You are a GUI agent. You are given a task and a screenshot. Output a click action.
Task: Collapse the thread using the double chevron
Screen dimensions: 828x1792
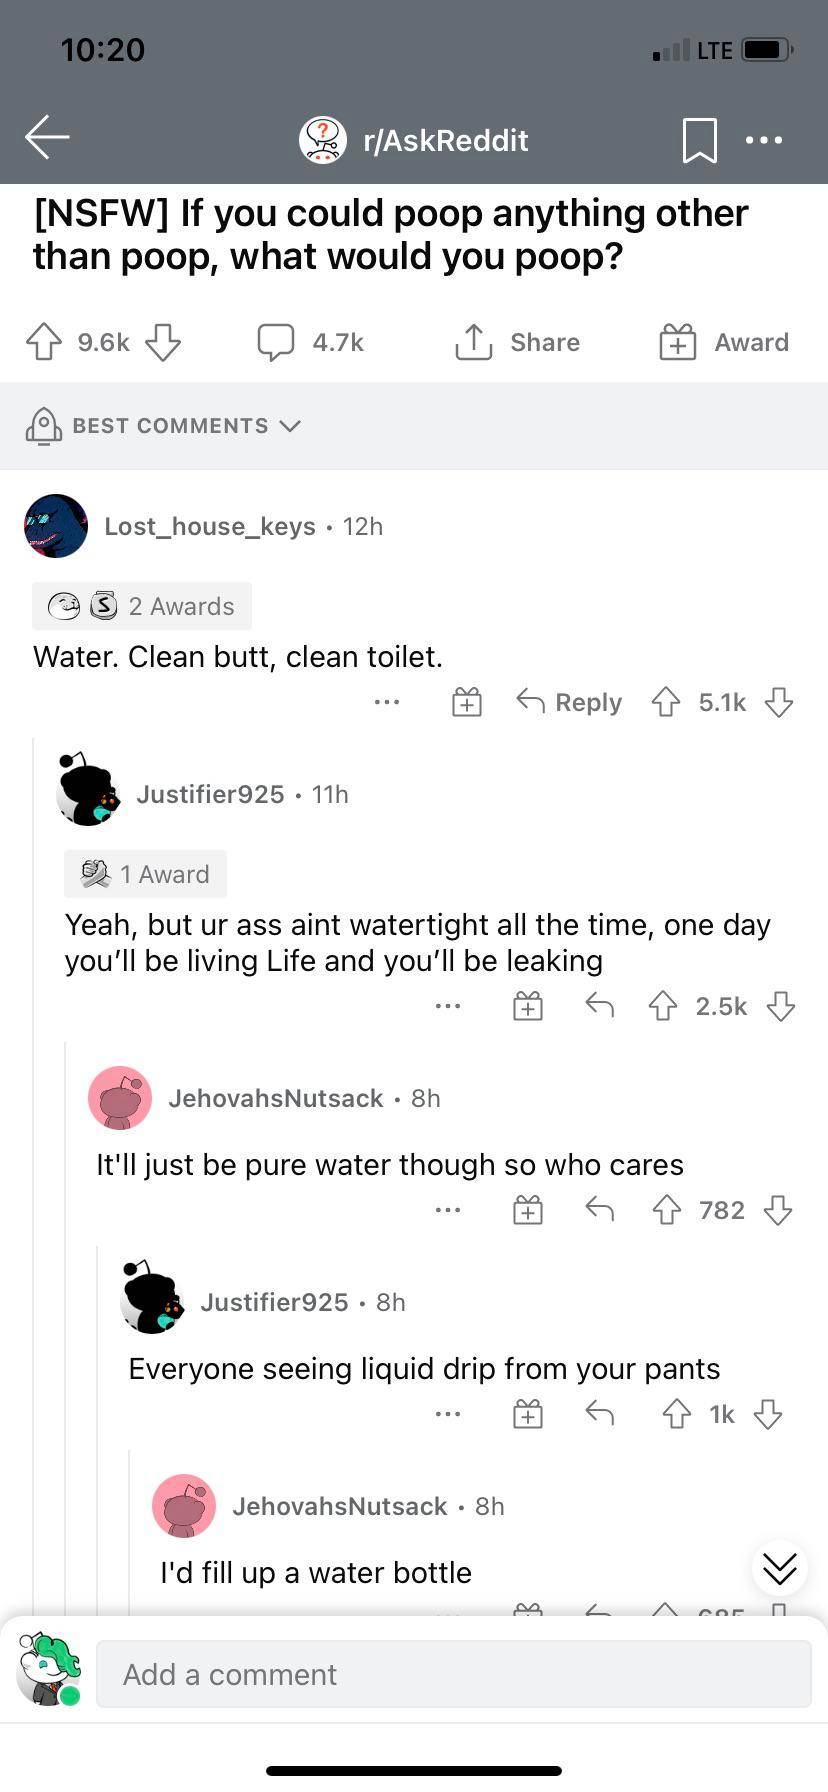(x=779, y=1568)
